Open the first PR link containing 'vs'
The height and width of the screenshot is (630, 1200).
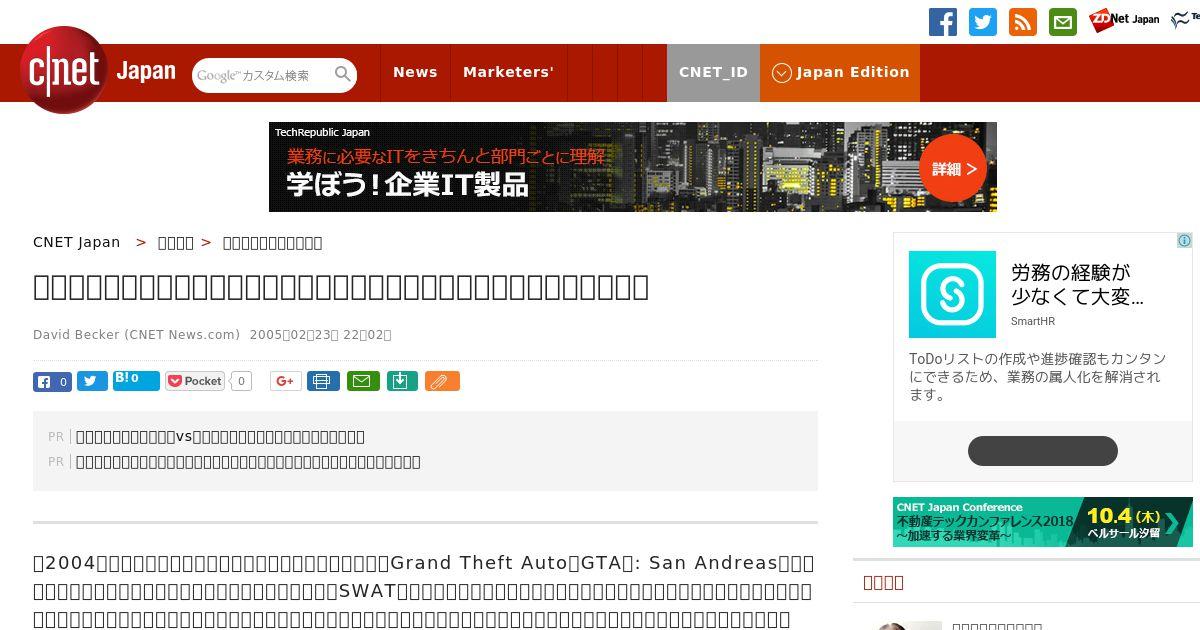click(x=220, y=436)
